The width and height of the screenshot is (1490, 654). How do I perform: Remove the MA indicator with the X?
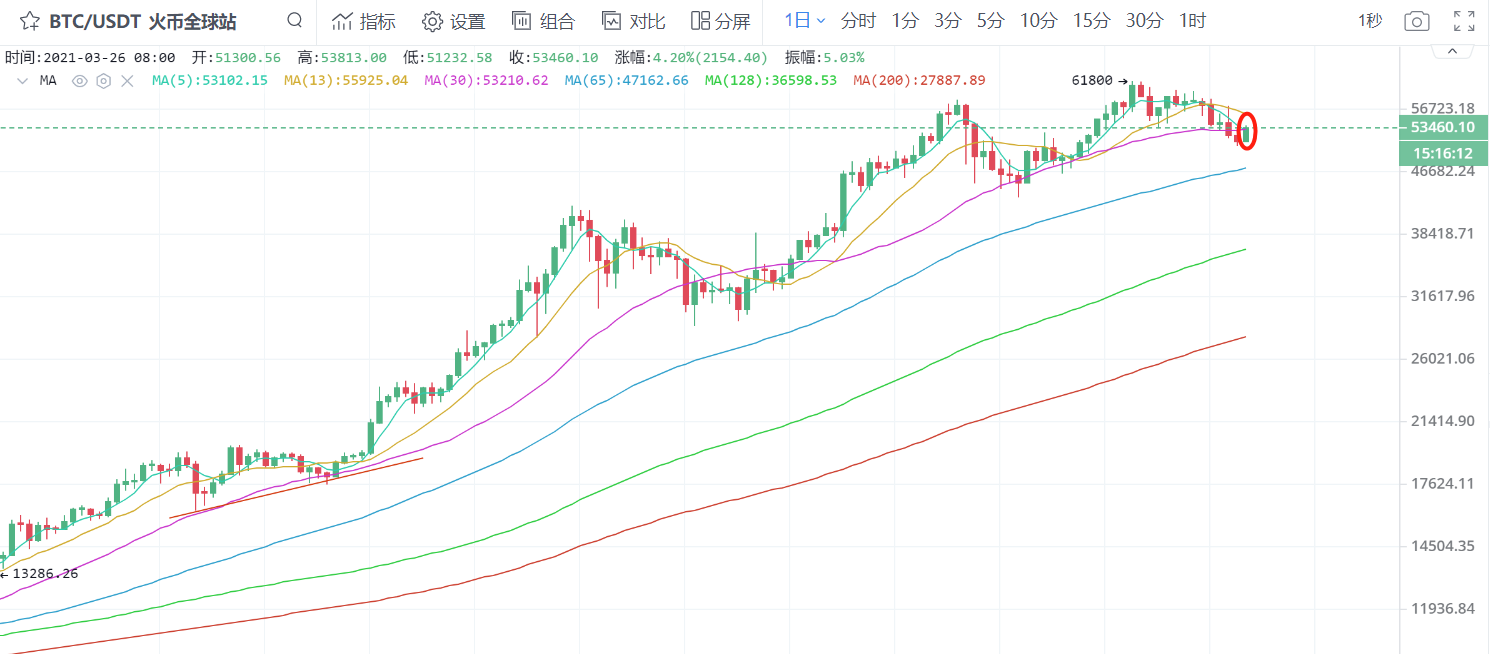point(127,80)
